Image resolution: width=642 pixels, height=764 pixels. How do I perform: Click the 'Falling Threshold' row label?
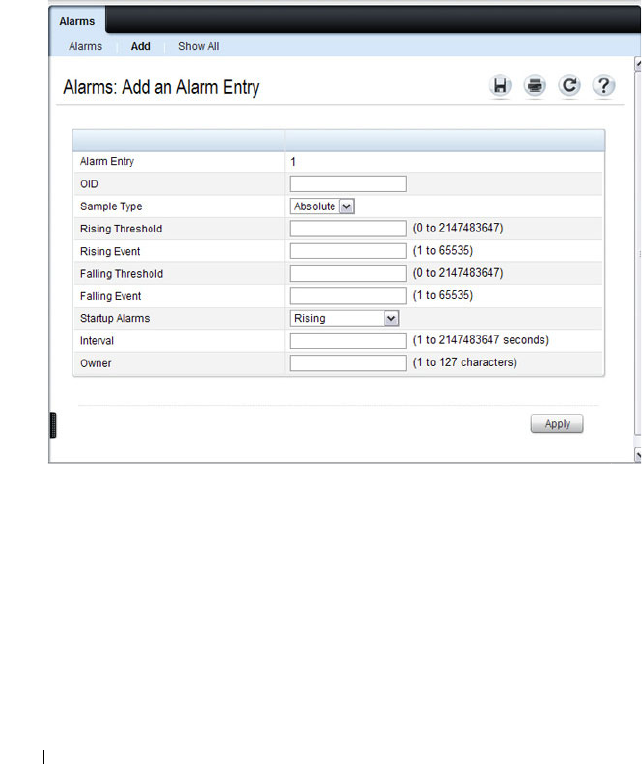pos(121,274)
